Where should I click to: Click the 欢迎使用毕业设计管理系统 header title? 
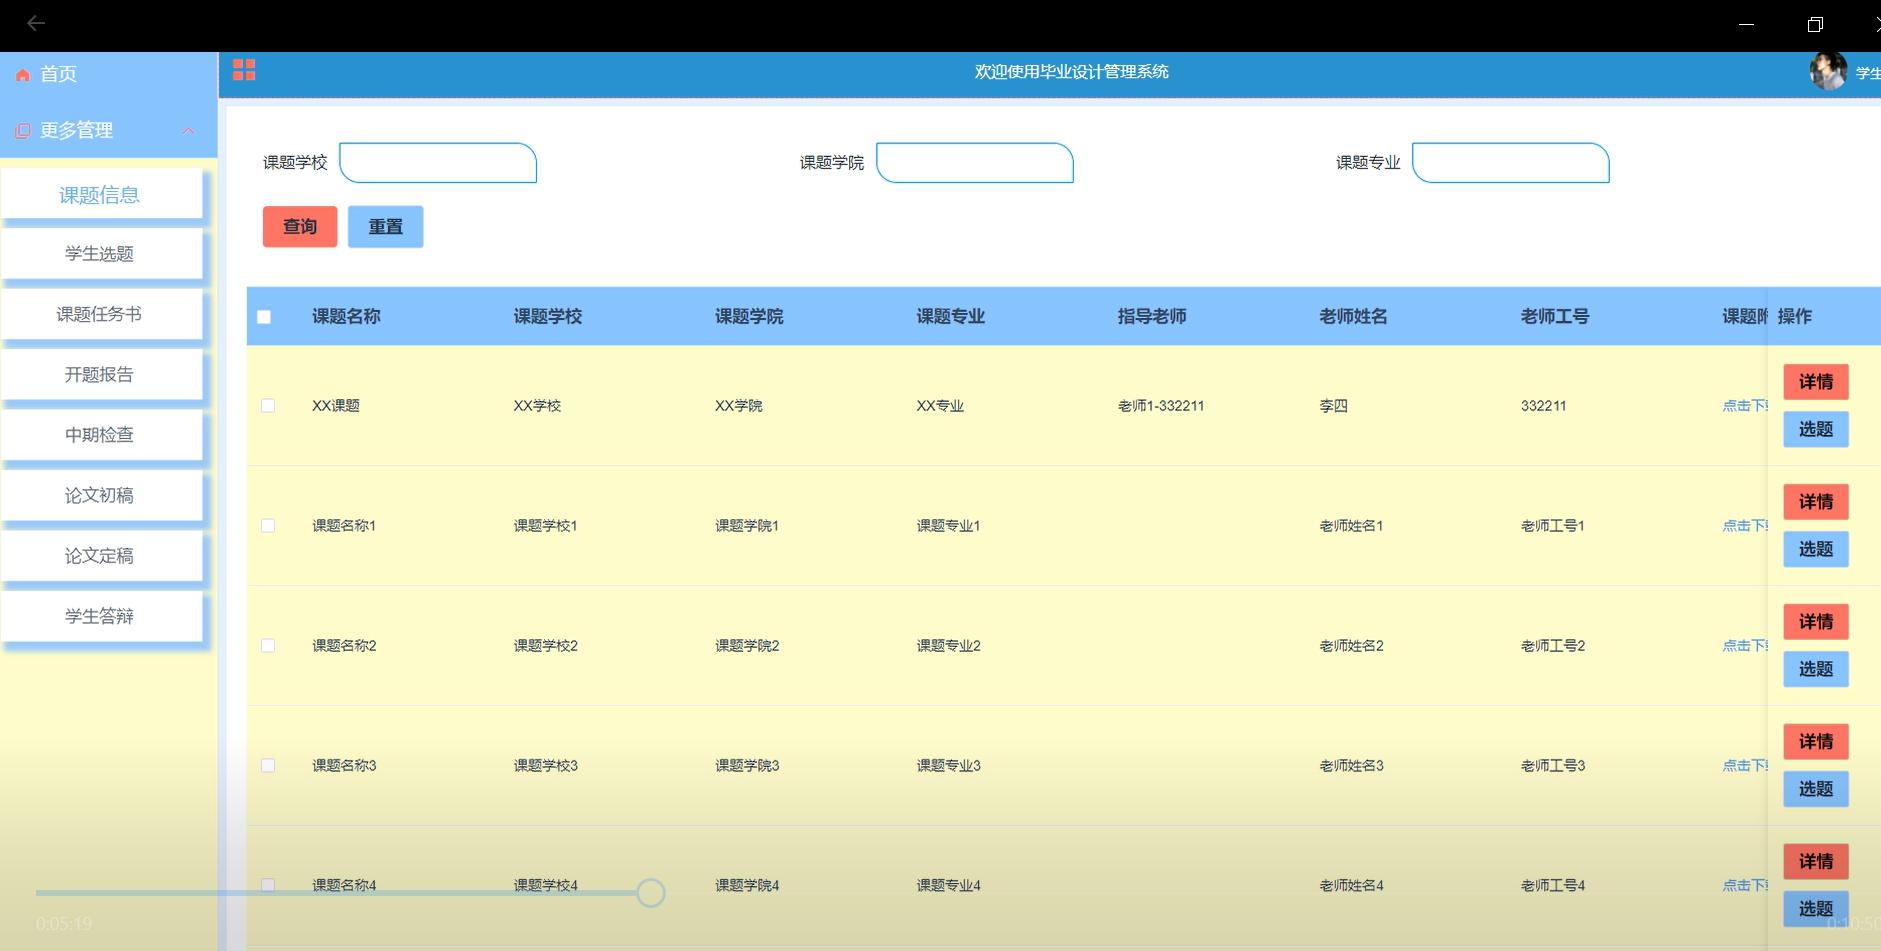point(1072,72)
